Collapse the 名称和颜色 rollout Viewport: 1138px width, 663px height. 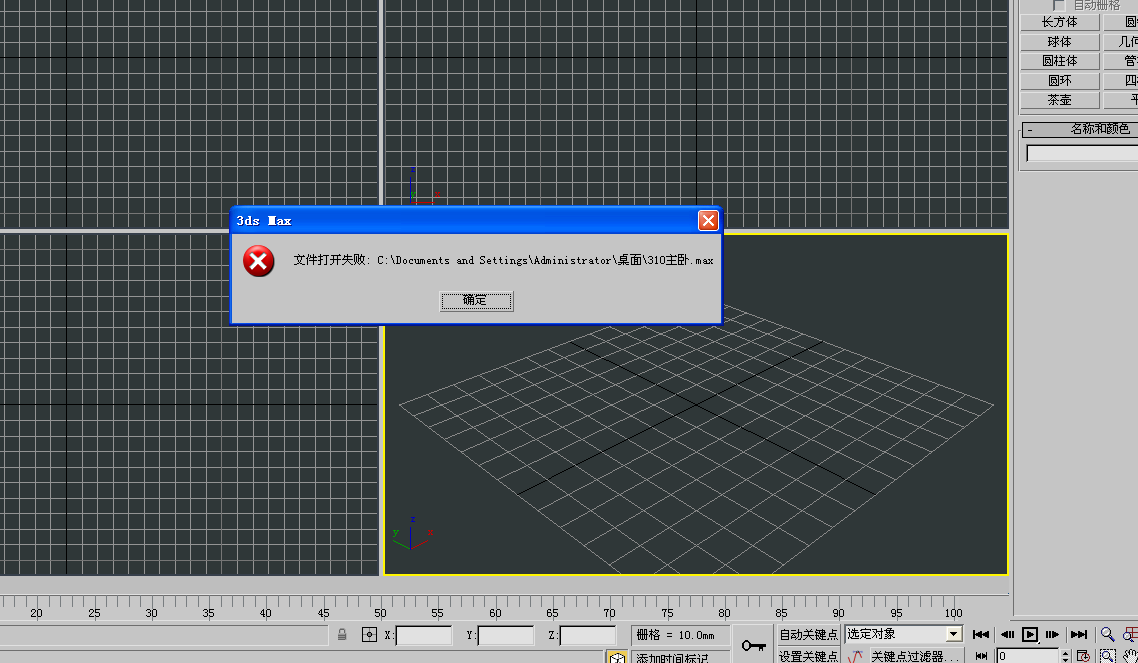tap(1080, 129)
